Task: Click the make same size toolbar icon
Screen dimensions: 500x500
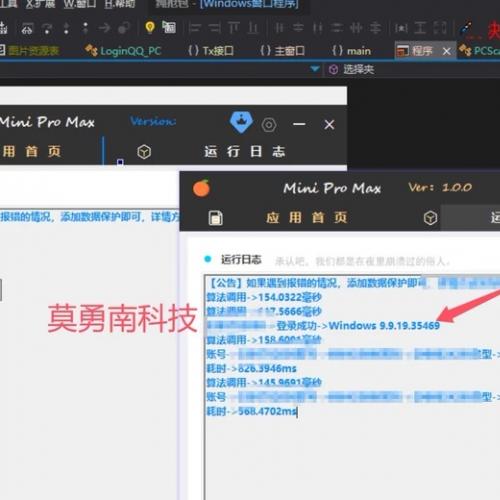Action: (440, 28)
